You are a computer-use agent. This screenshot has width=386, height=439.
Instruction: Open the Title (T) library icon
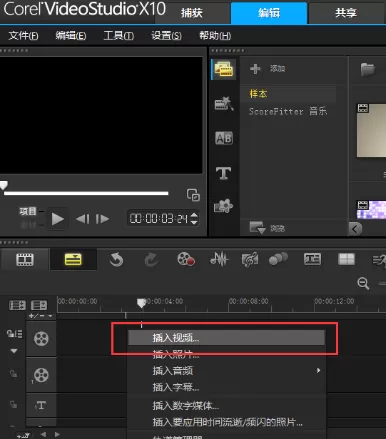point(223,173)
